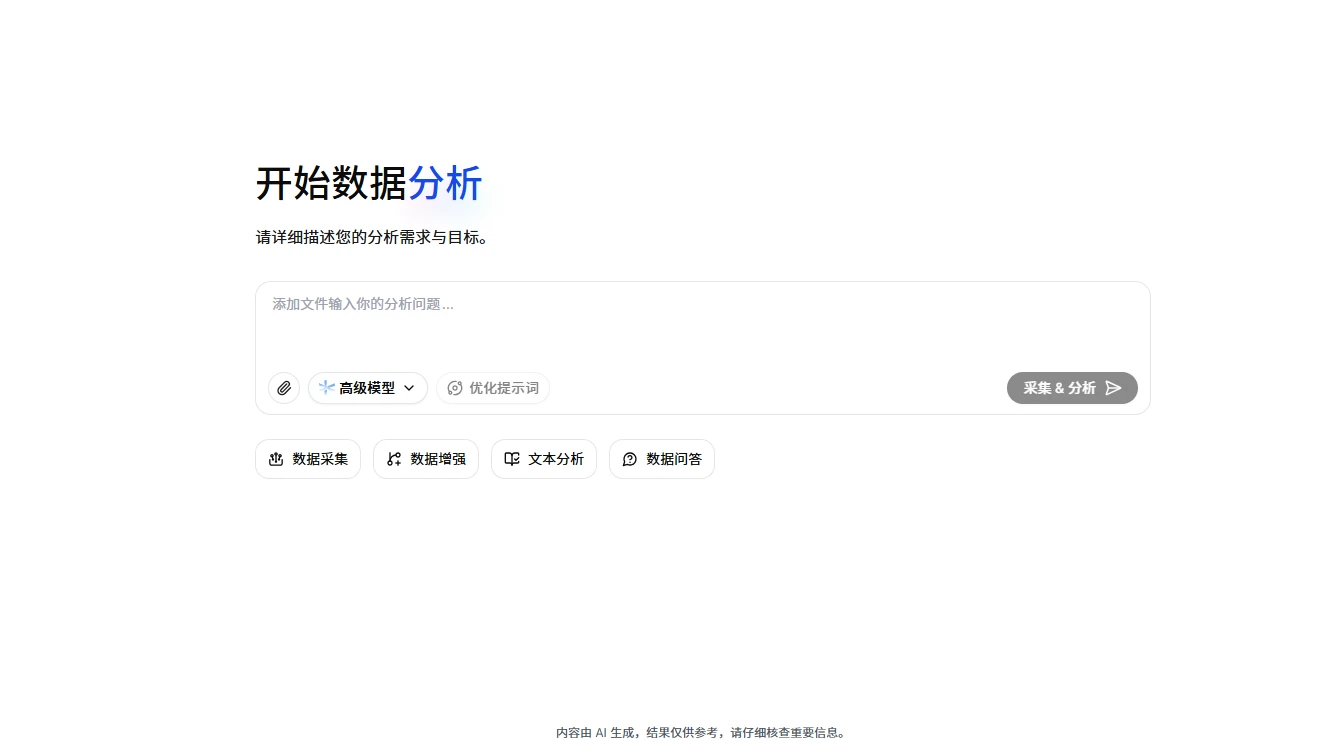Open the 高级模型 model selector
Viewport: 1336px width, 741px height.
(367, 388)
